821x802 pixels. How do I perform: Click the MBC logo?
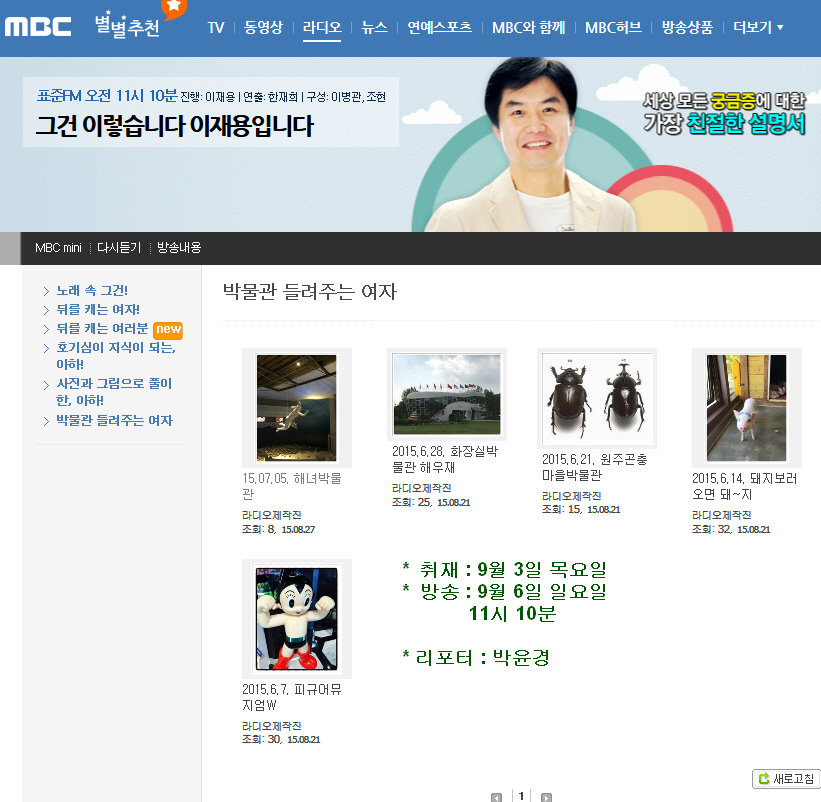(37, 26)
